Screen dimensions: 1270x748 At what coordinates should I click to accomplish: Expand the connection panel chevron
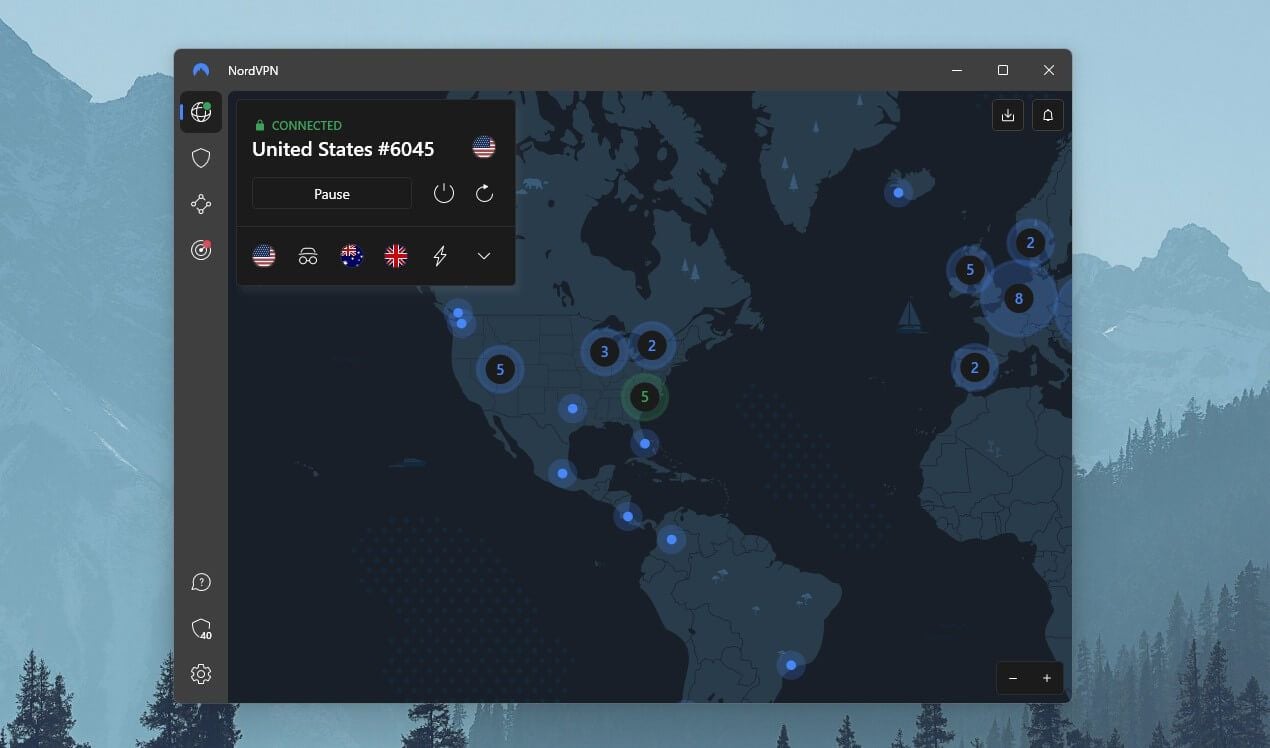coord(484,256)
